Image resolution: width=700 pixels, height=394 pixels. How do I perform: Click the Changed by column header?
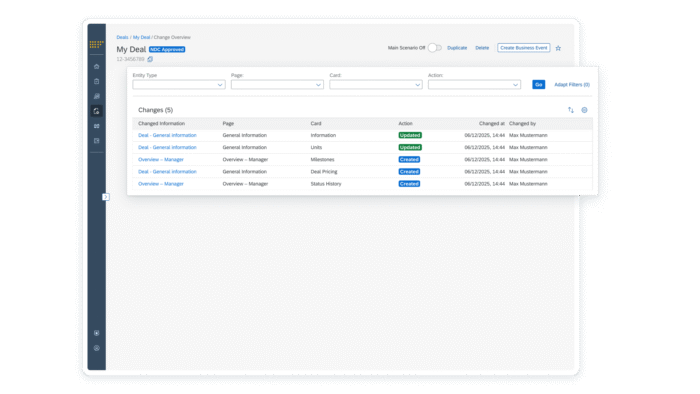pyautogui.click(x=522, y=124)
